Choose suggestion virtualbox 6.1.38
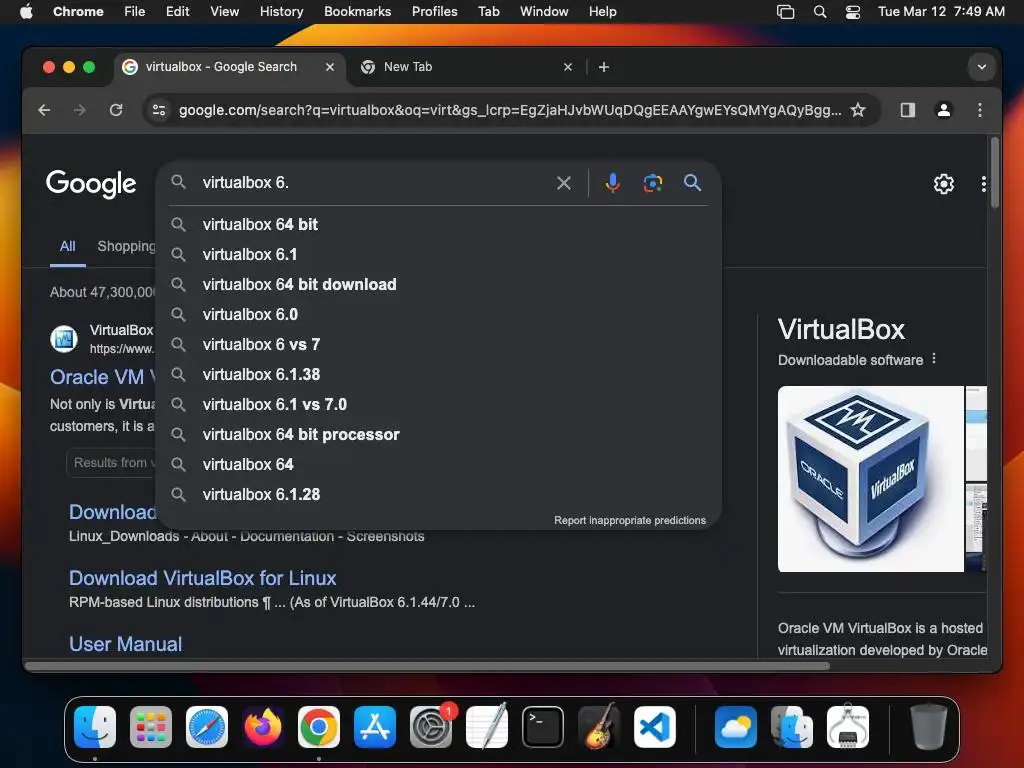 438,375
